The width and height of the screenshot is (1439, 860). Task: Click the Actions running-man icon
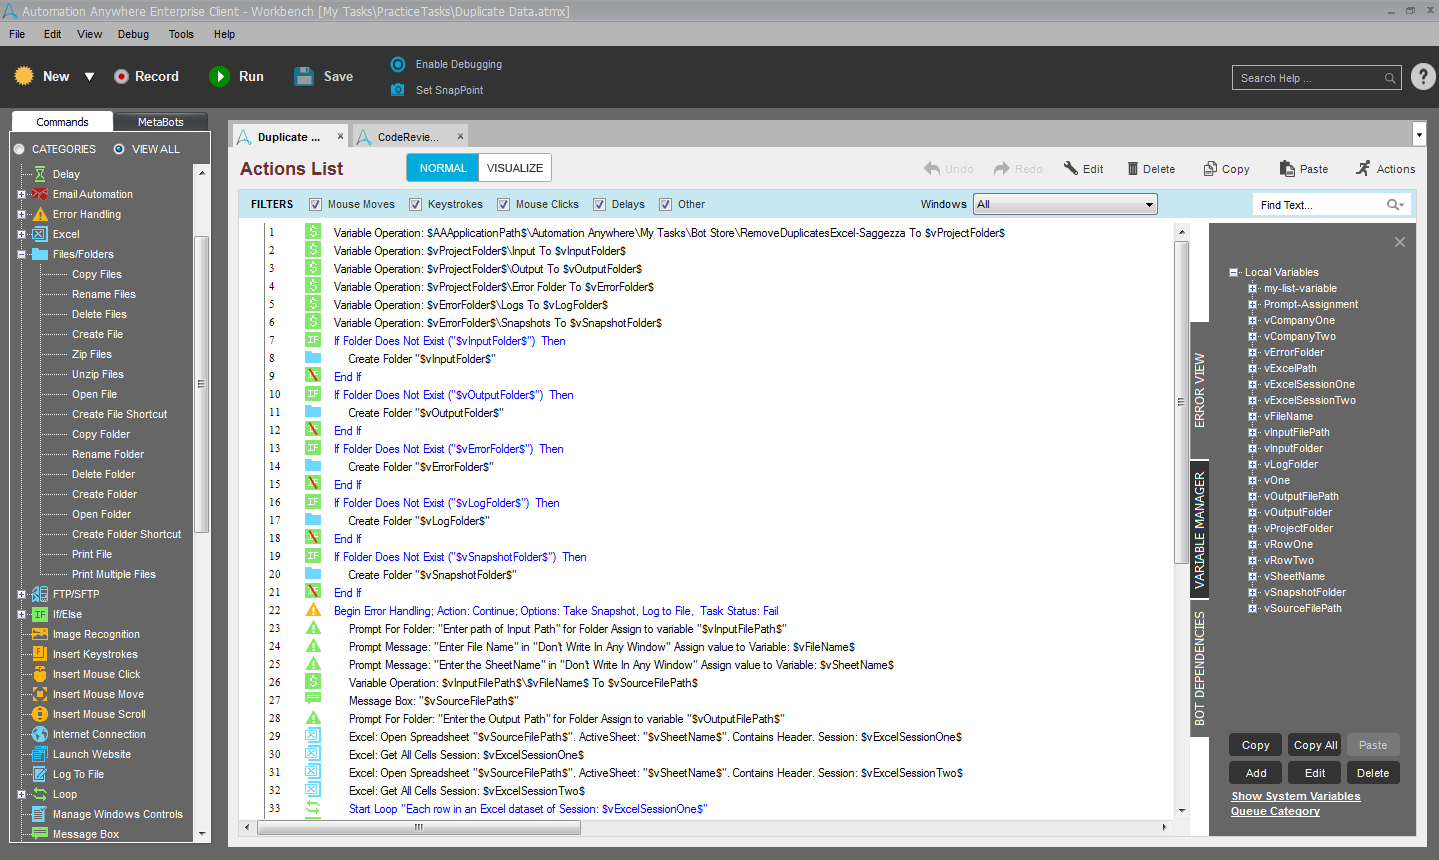tap(1363, 169)
